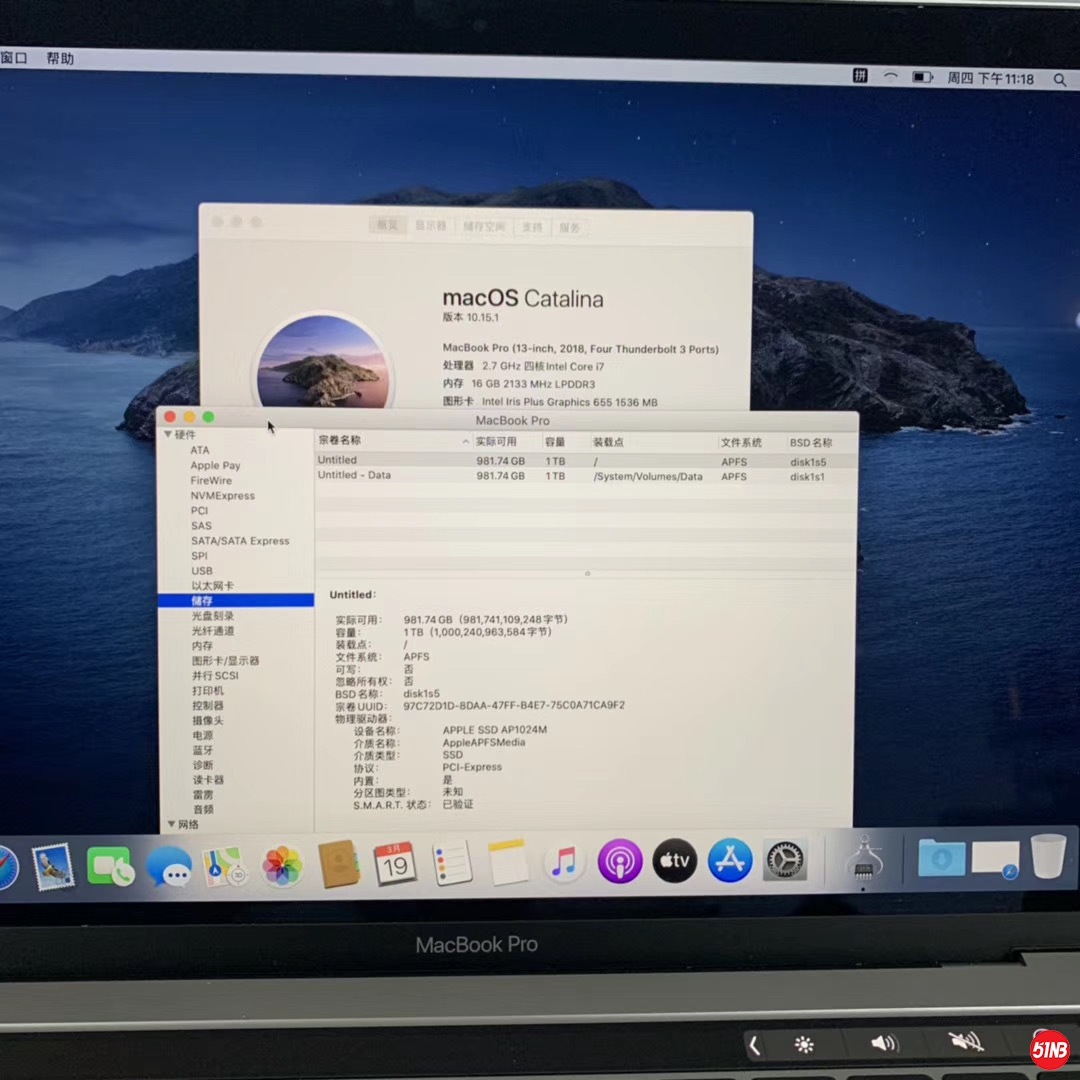Screen dimensions: 1080x1080
Task: Launch Messages from the dock
Action: pos(169,866)
